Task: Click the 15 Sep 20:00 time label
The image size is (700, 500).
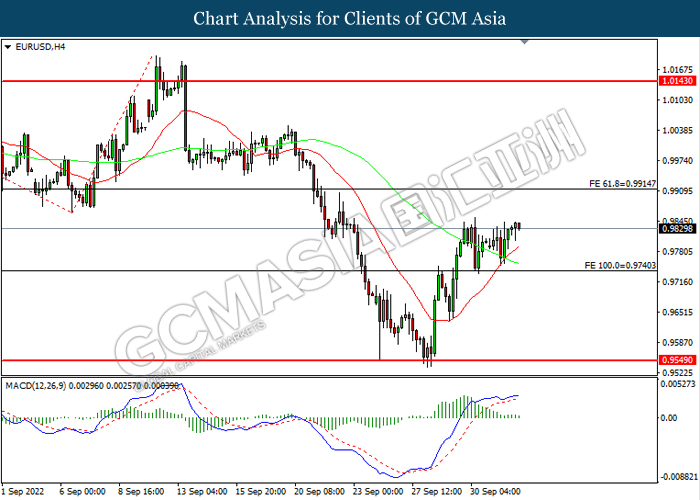Action: pyautogui.click(x=261, y=492)
